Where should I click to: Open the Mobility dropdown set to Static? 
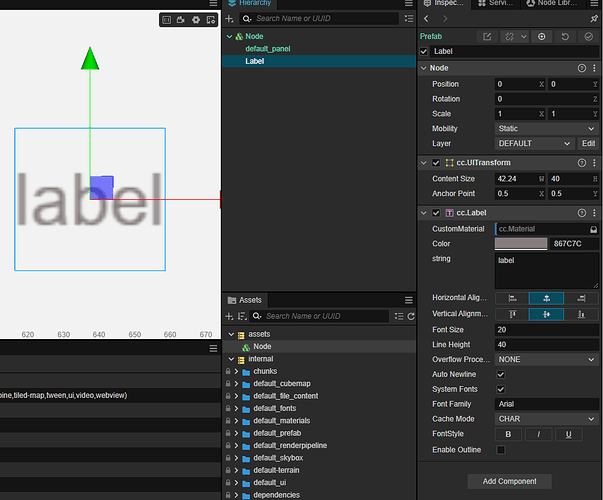[x=546, y=129]
